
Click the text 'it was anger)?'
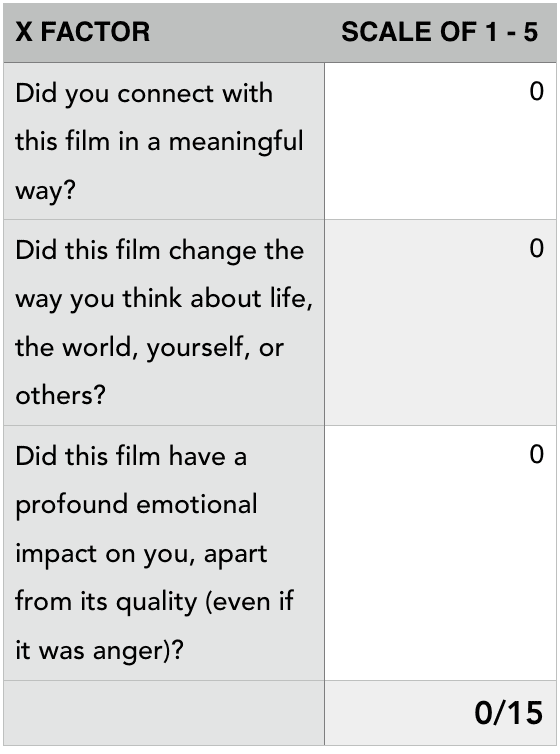(100, 651)
